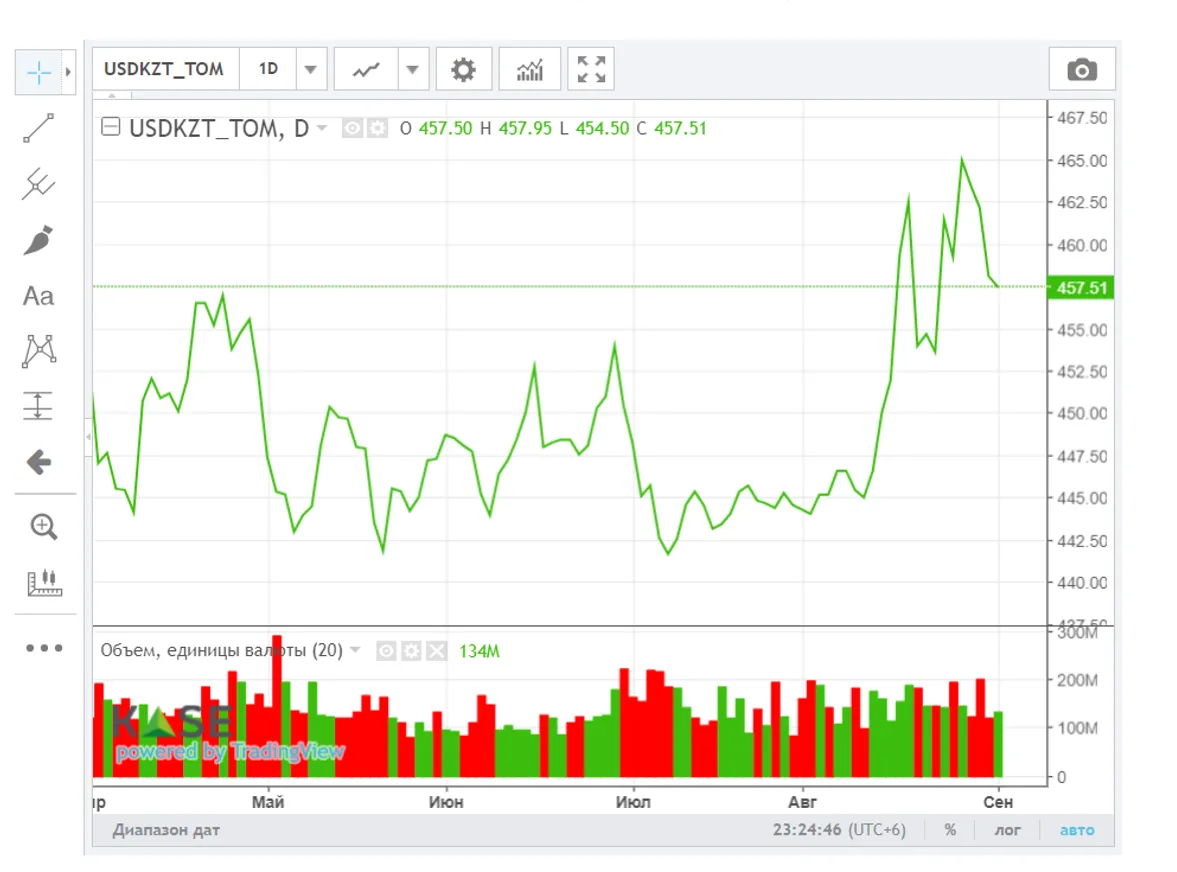
Task: Expand the chart style dropdown arrow
Action: click(412, 70)
